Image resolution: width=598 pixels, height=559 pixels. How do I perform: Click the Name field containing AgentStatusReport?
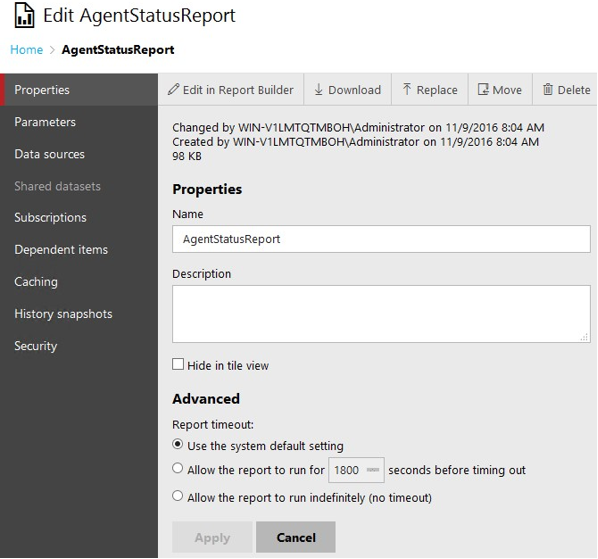[381, 239]
